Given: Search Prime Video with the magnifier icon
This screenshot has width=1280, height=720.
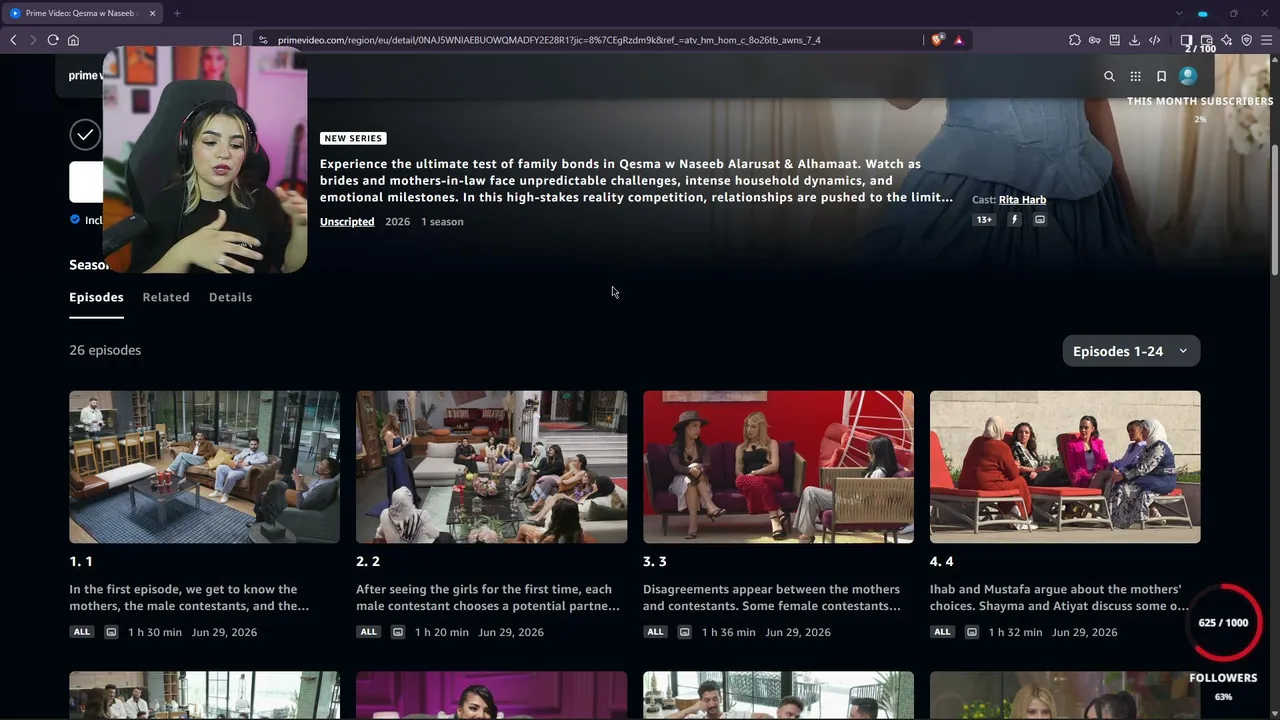Looking at the screenshot, I should point(1109,76).
